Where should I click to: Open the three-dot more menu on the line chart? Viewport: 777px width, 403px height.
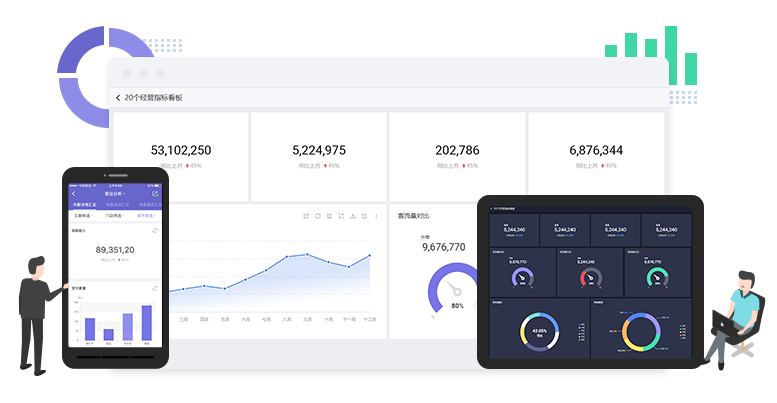tap(376, 216)
